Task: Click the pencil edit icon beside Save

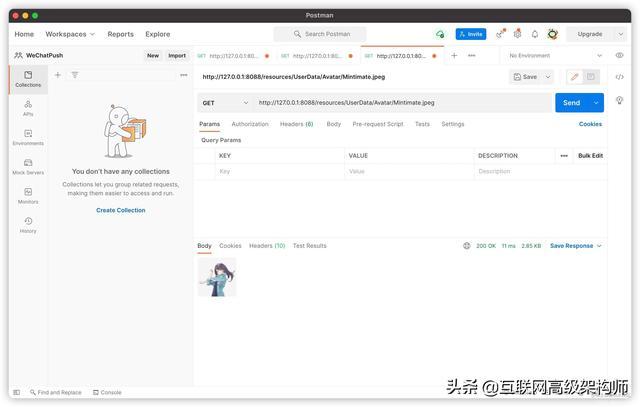Action: point(574,77)
